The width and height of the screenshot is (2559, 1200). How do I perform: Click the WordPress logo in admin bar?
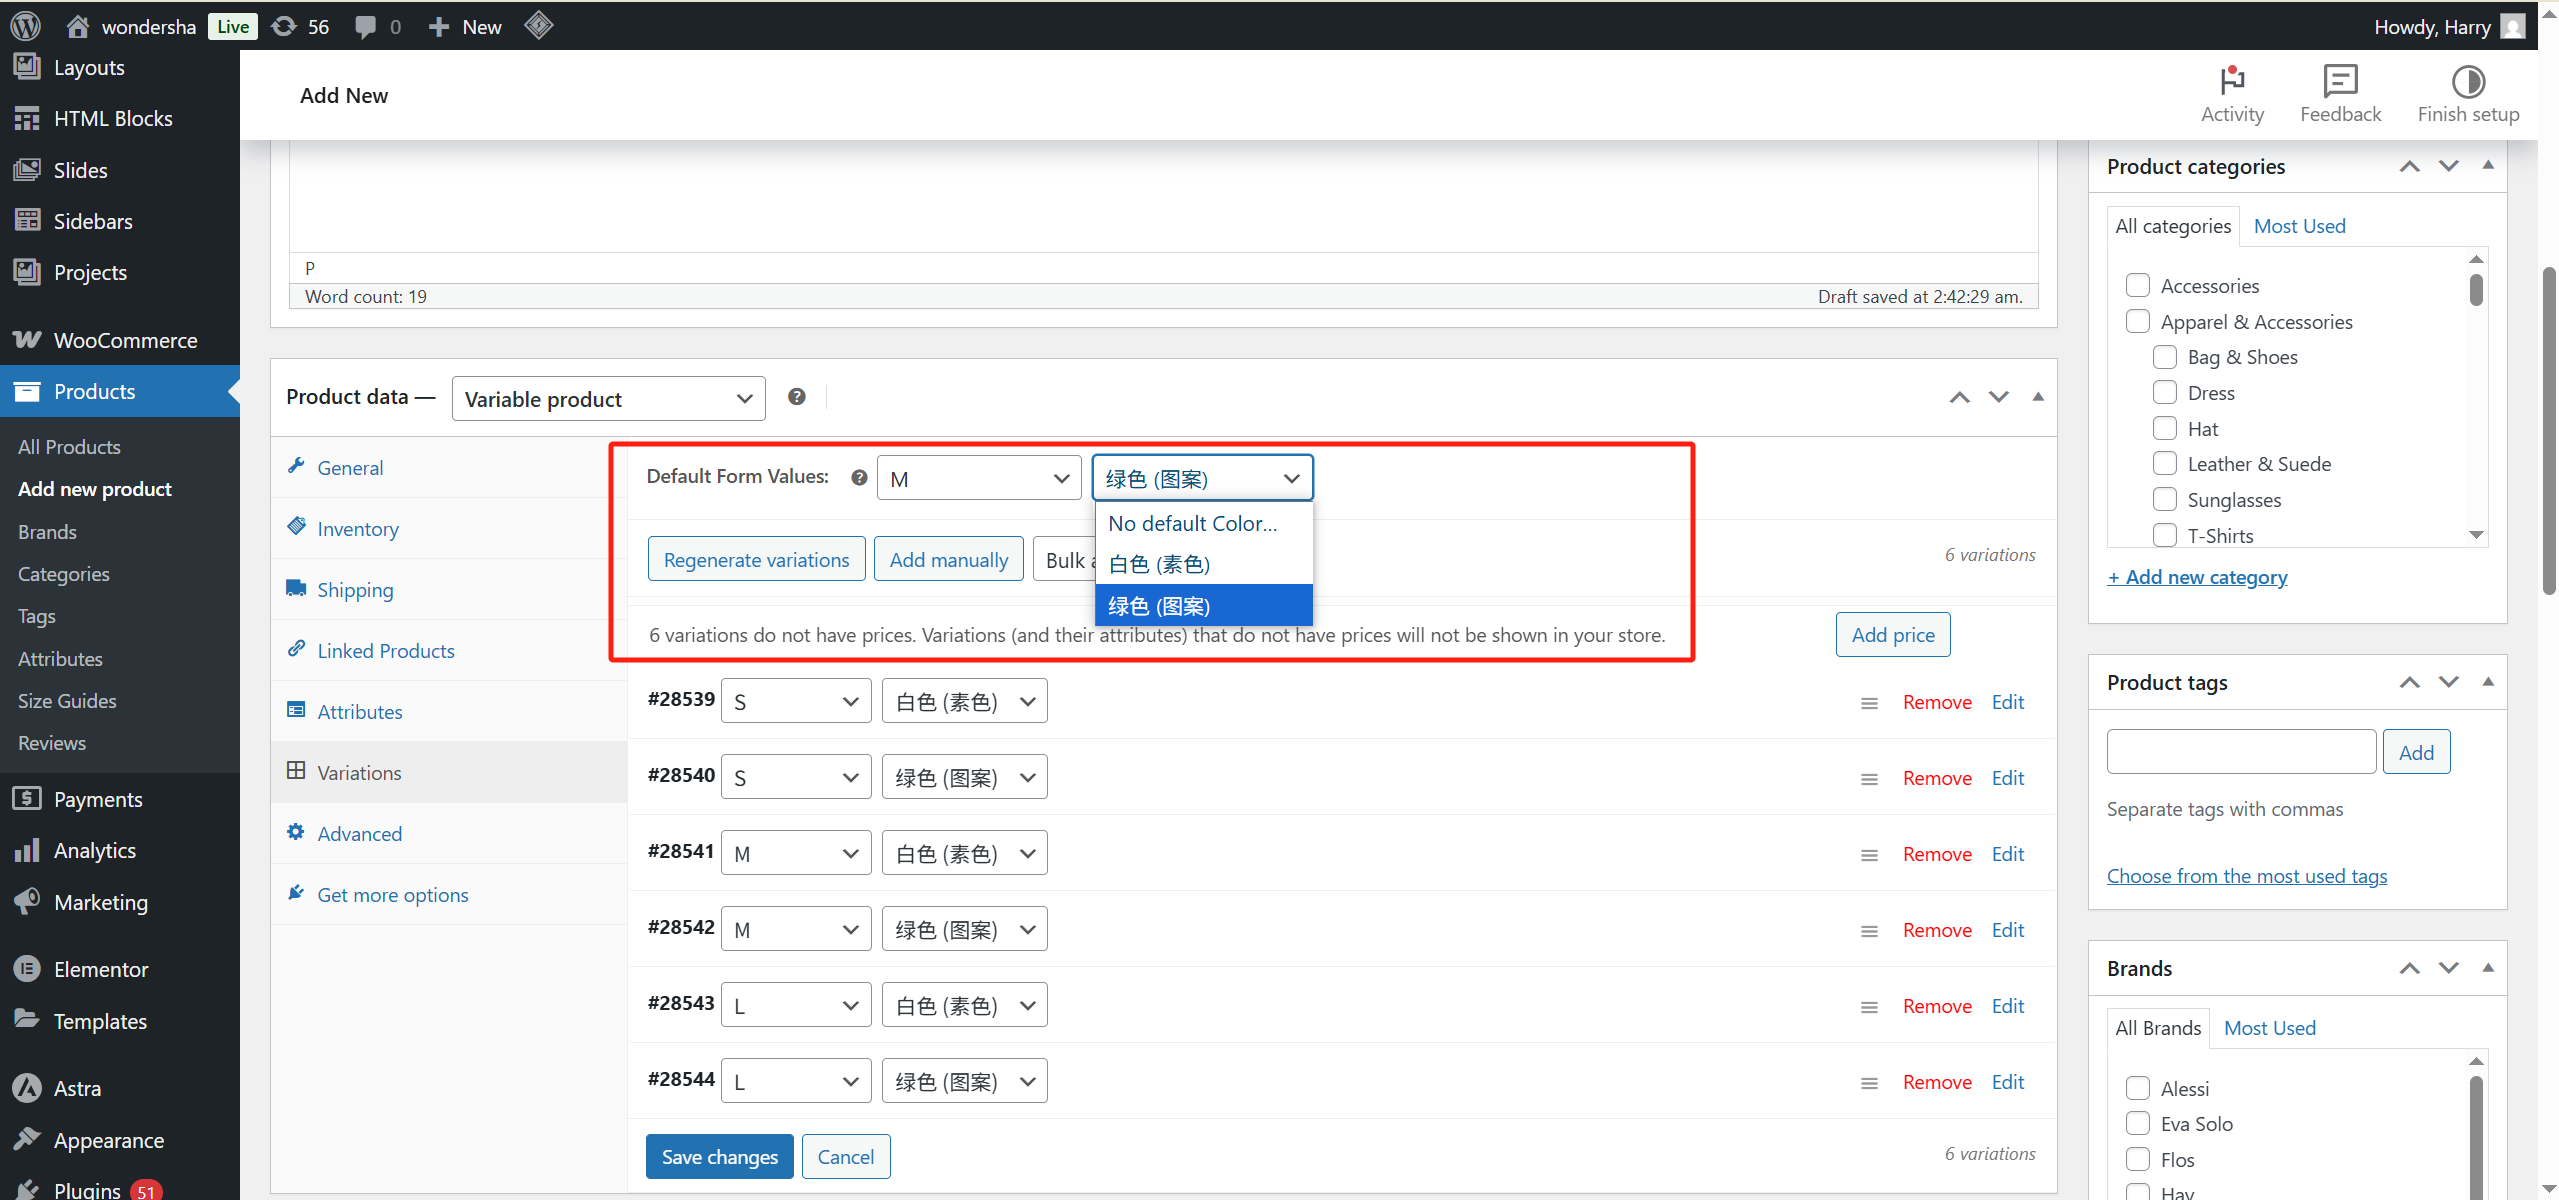tap(25, 26)
